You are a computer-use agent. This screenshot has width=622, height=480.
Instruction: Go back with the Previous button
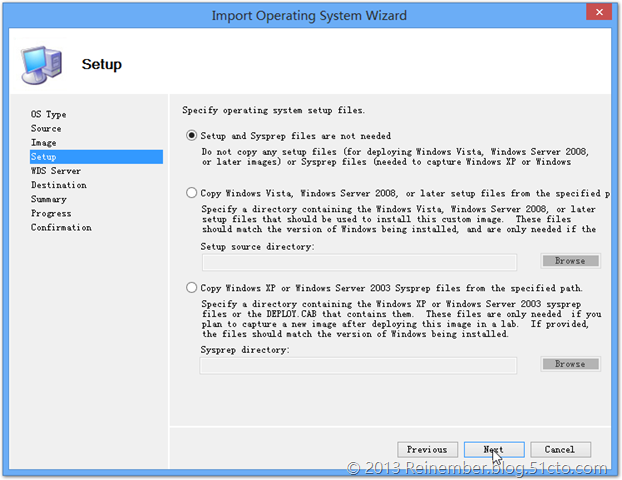[427, 449]
